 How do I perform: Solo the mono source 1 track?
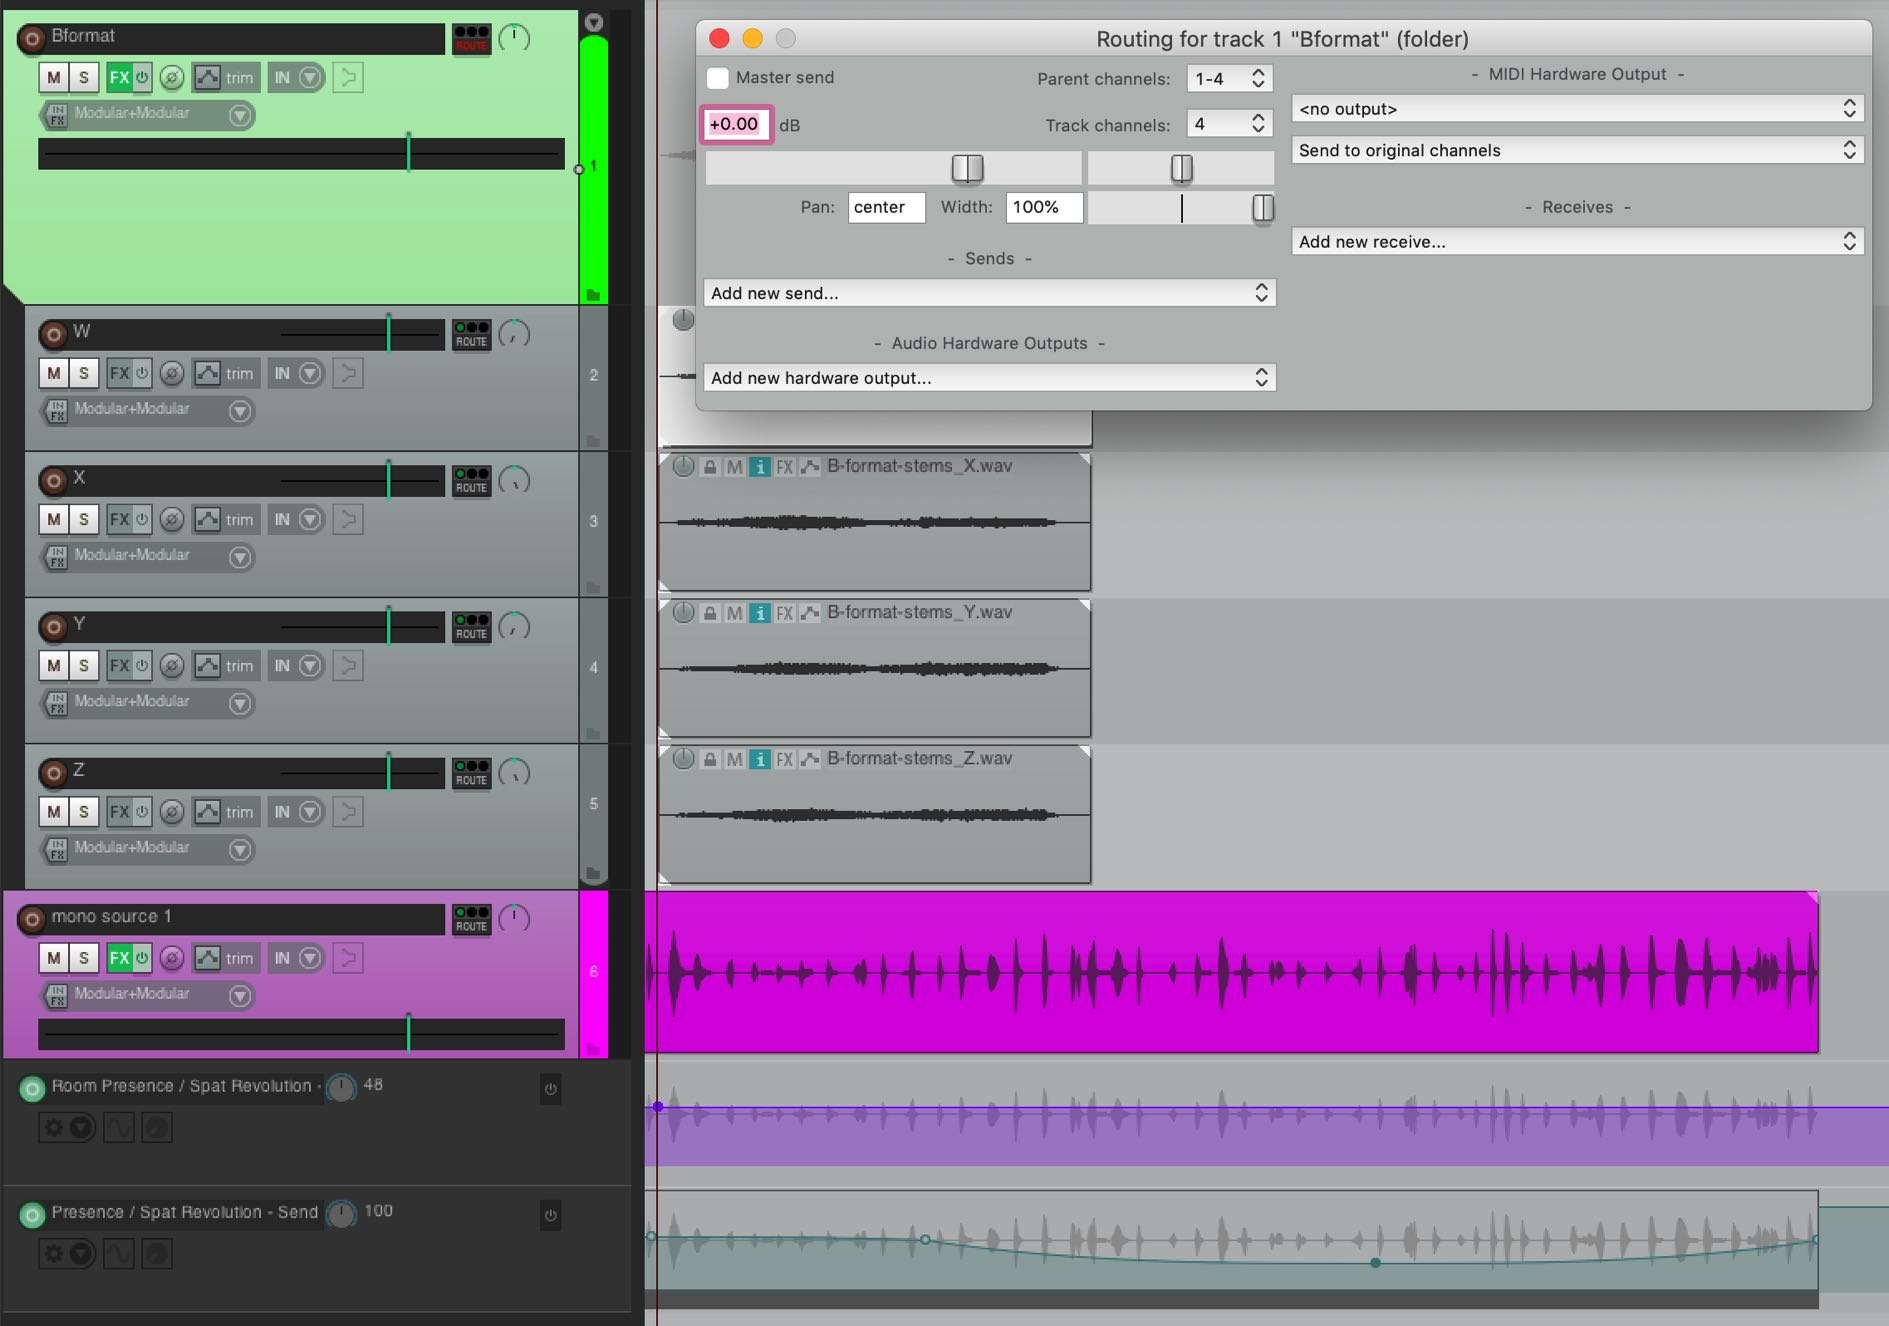pyautogui.click(x=84, y=958)
